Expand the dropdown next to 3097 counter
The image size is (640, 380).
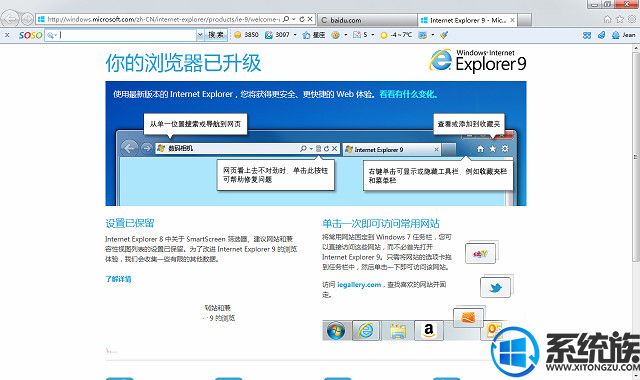pyautogui.click(x=295, y=35)
